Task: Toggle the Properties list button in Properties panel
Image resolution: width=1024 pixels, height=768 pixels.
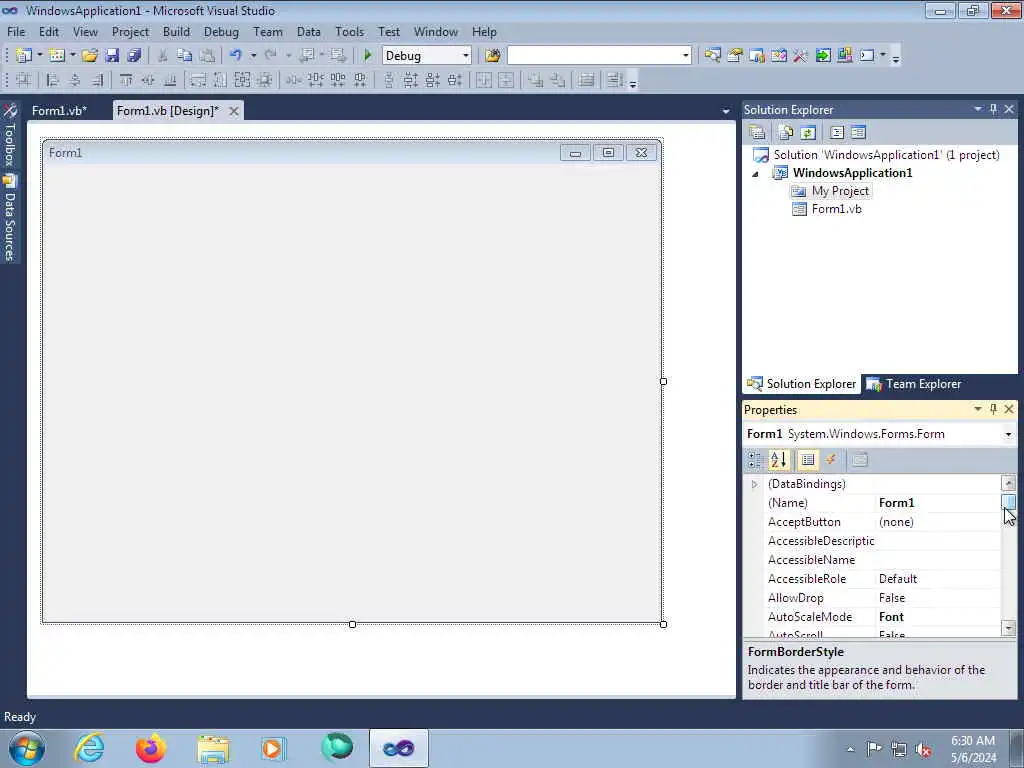Action: [808, 460]
